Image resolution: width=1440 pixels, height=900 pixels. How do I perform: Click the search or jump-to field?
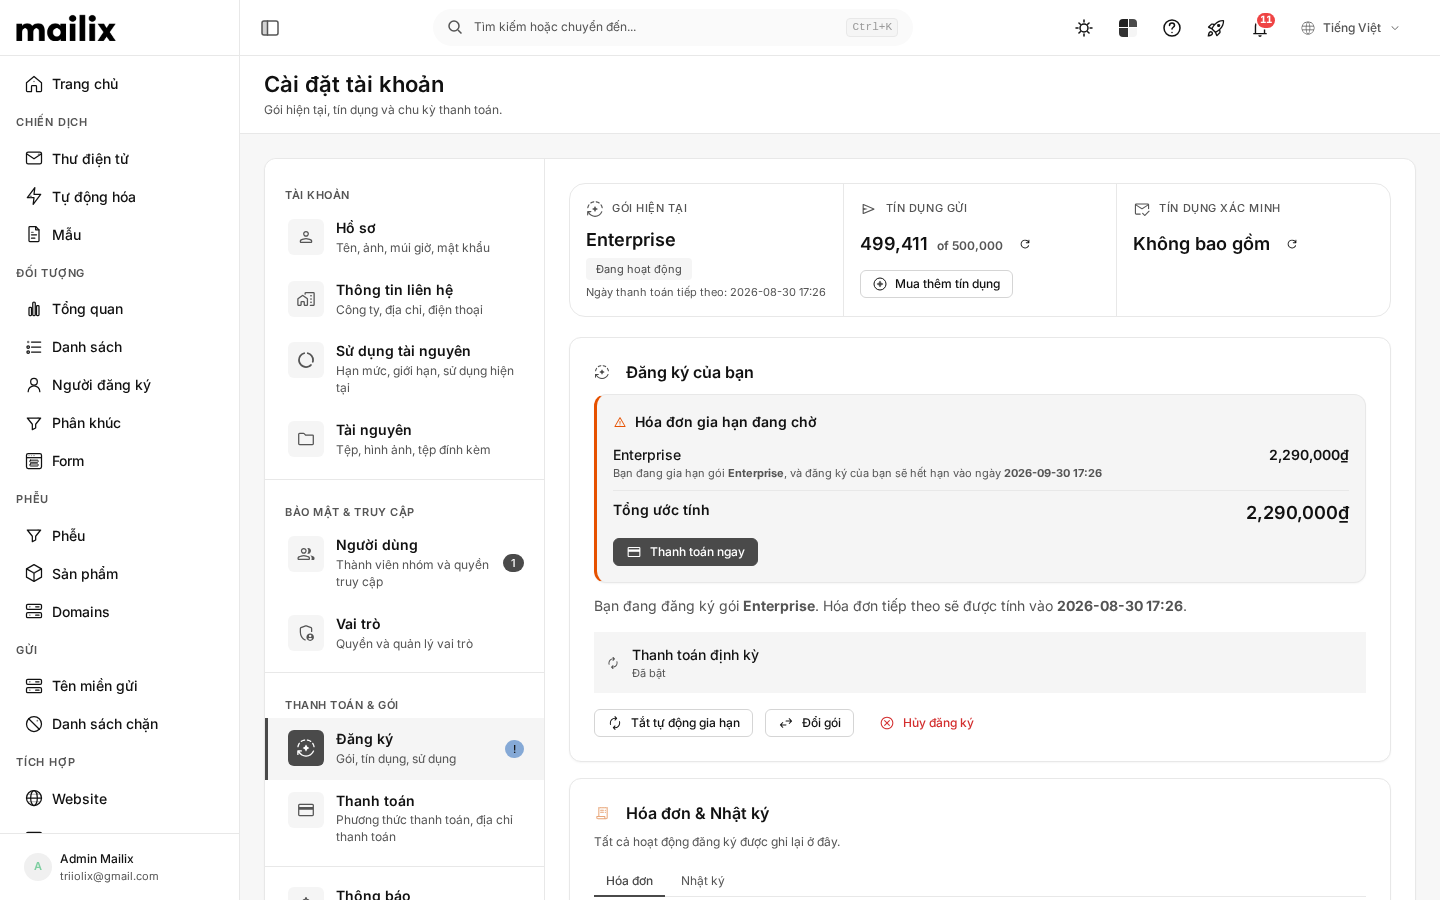pyautogui.click(x=672, y=27)
